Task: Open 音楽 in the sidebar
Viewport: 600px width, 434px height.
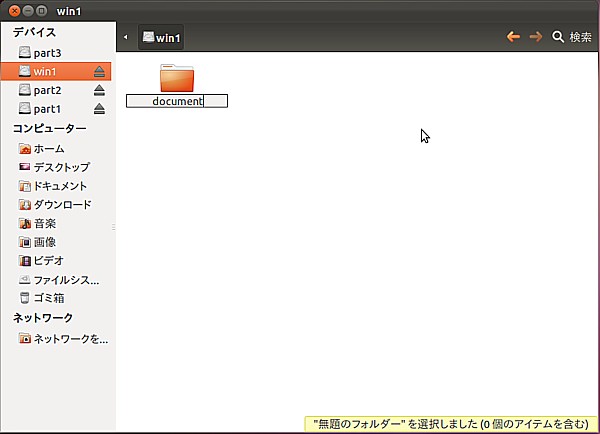Action: point(45,224)
